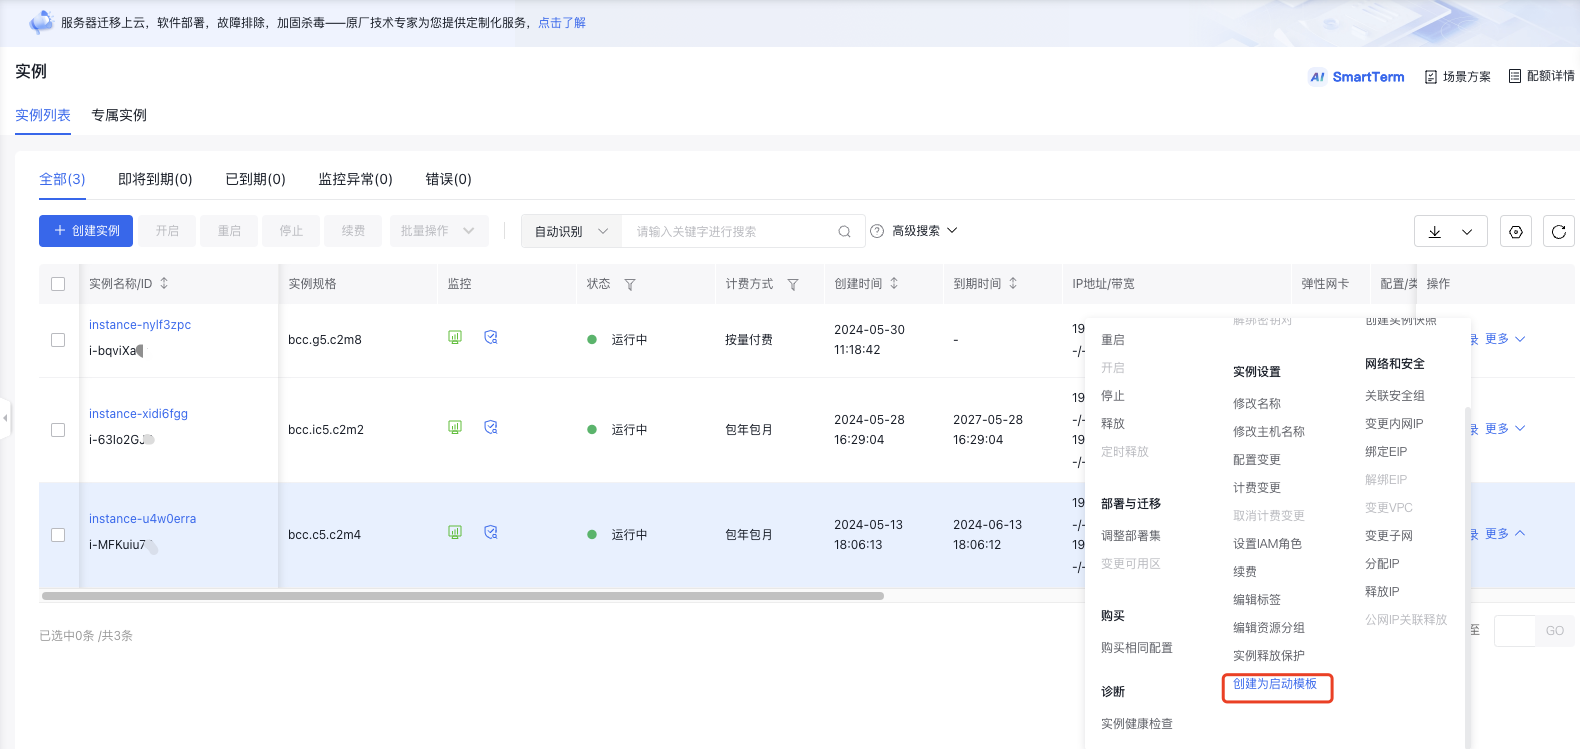Sort by expiration time column
The image size is (1580, 749).
(x=1013, y=283)
